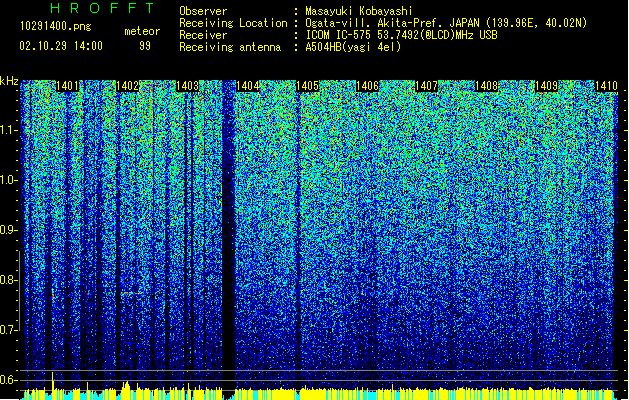Click the 'Observer' field label

pos(203,11)
